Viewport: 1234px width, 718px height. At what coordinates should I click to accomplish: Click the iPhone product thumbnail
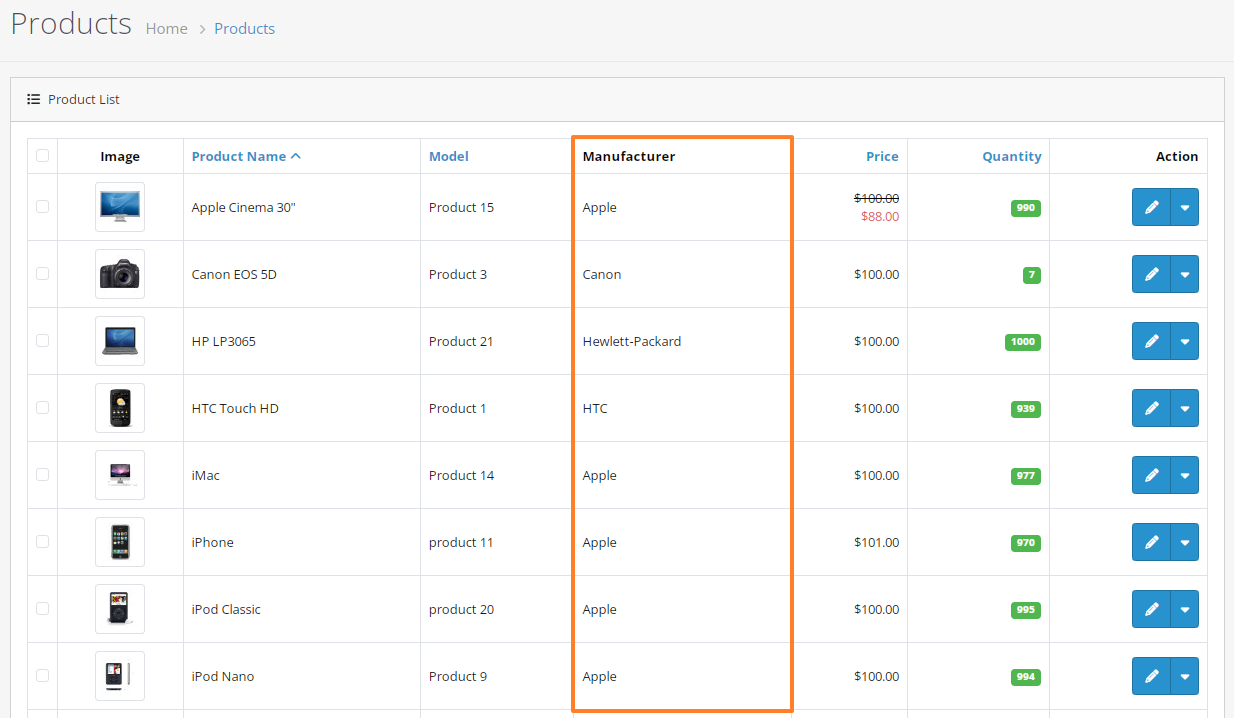[120, 542]
